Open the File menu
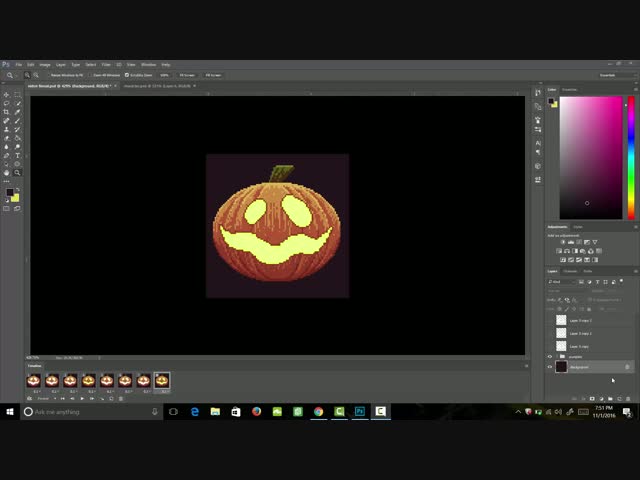Image resolution: width=640 pixels, height=480 pixels. pyautogui.click(x=19, y=64)
